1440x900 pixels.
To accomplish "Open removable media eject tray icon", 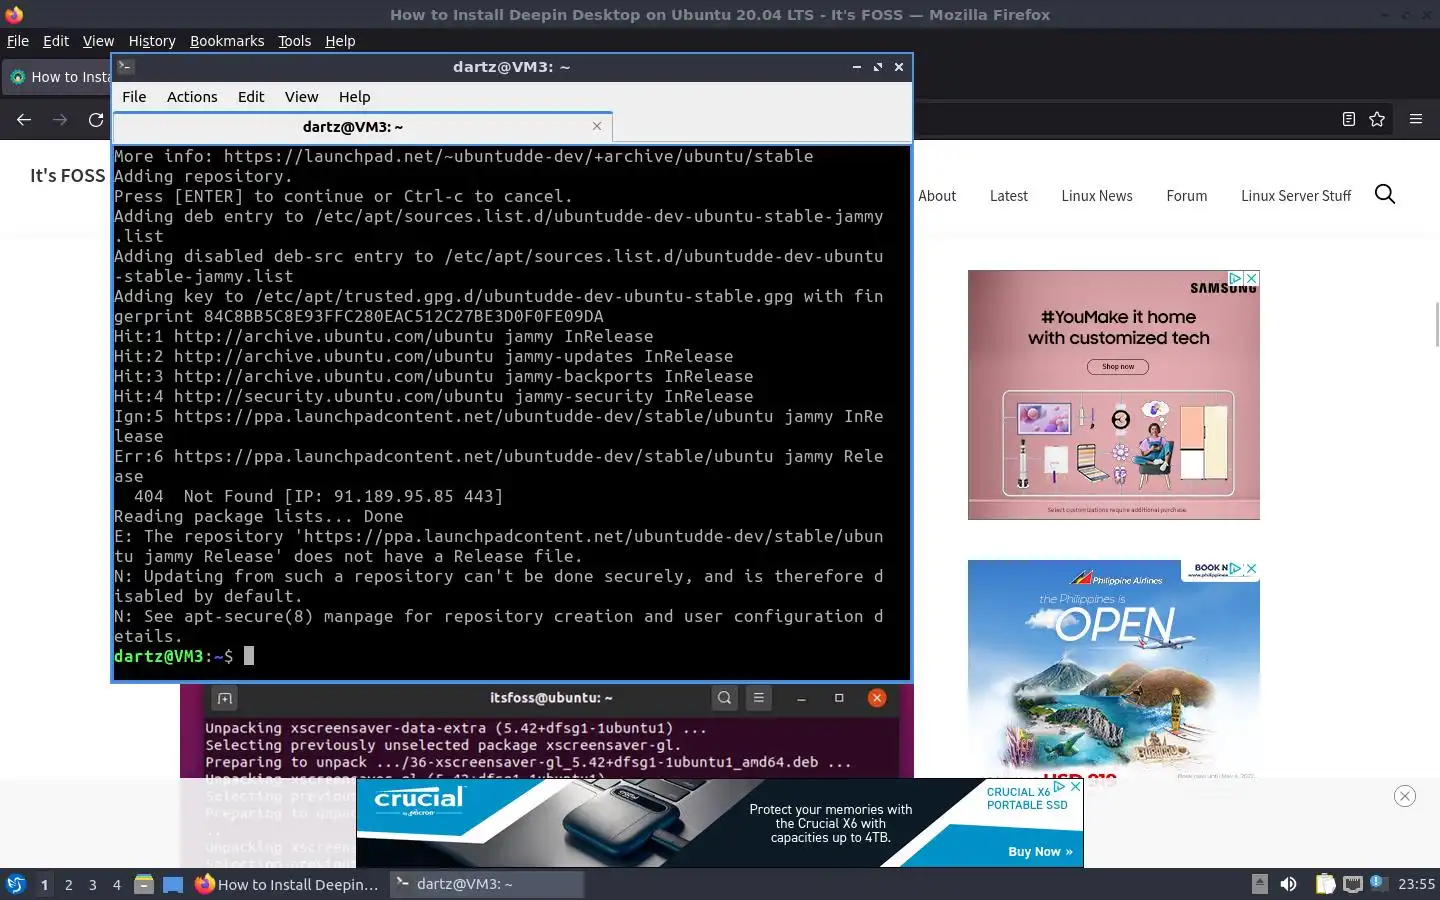I will [1260, 884].
